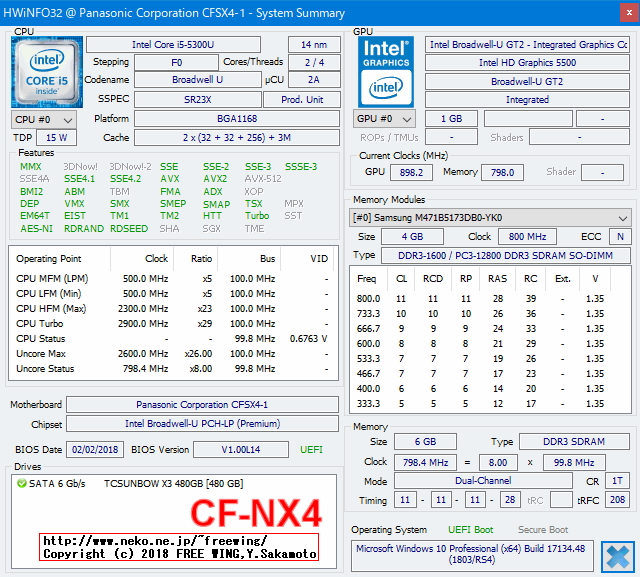The image size is (640, 577).
Task: Click the 14 nm process field
Action: coord(314,44)
